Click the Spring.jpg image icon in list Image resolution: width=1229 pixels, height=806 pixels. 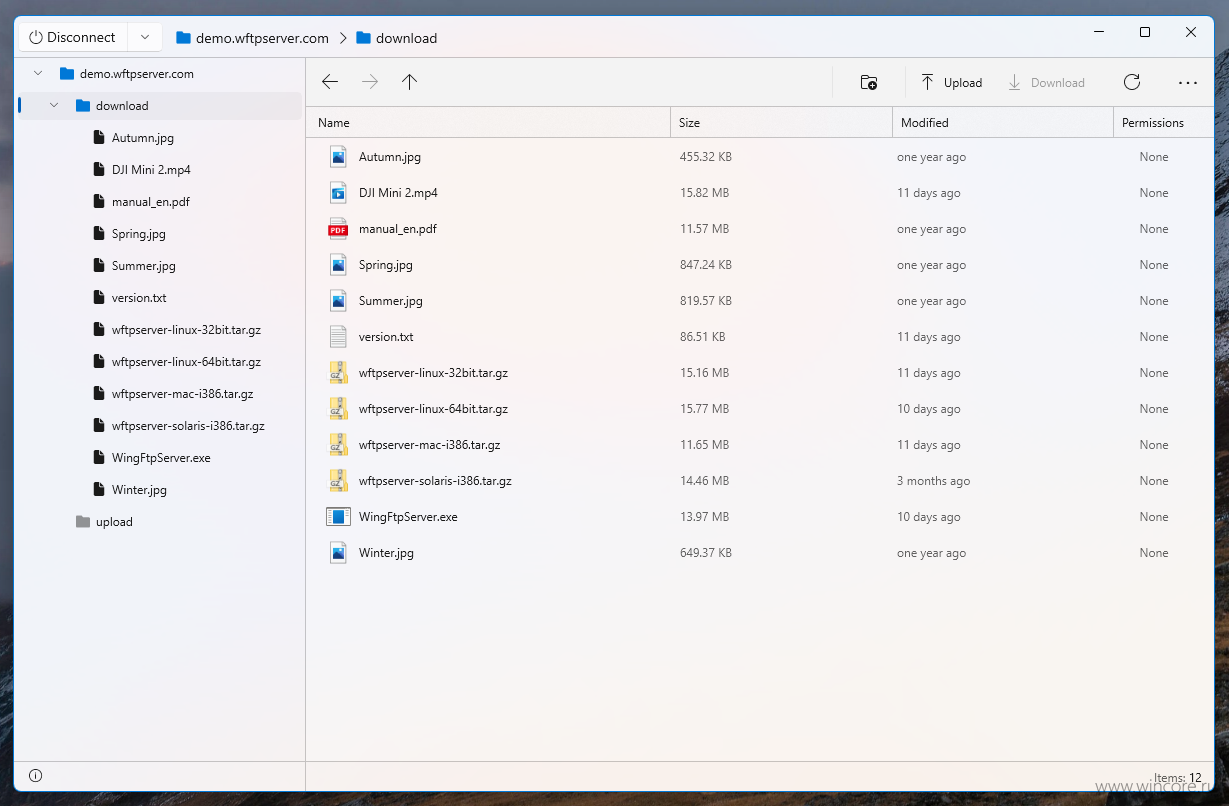pos(338,265)
